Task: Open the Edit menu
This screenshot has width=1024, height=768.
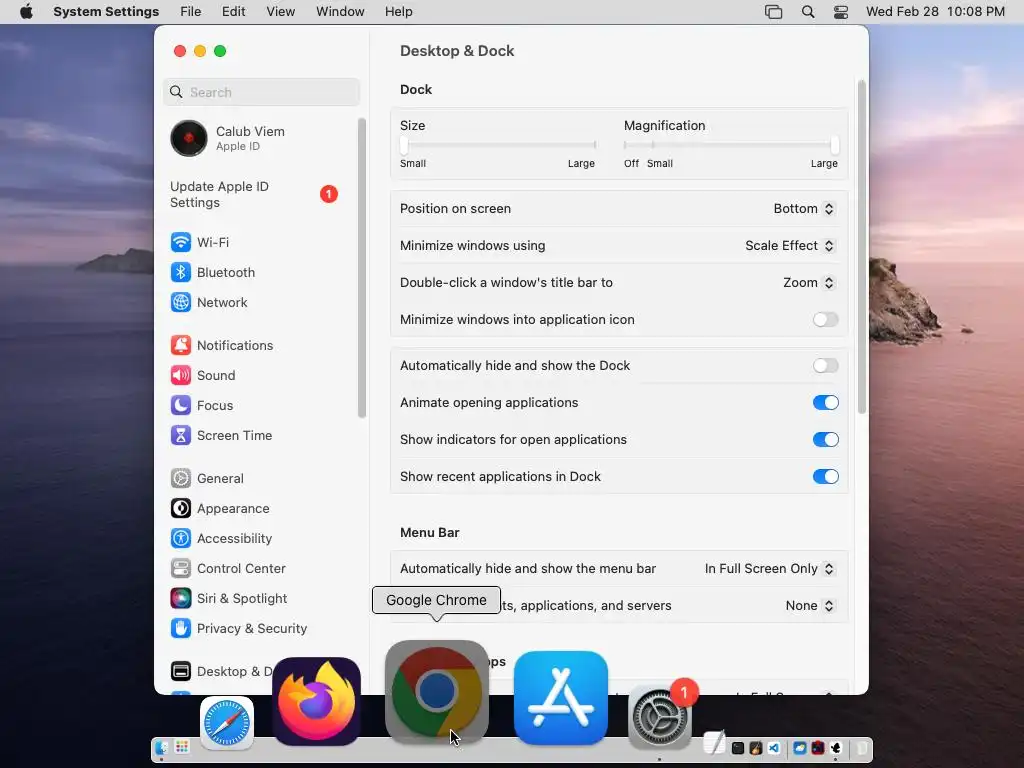Action: click(x=233, y=12)
